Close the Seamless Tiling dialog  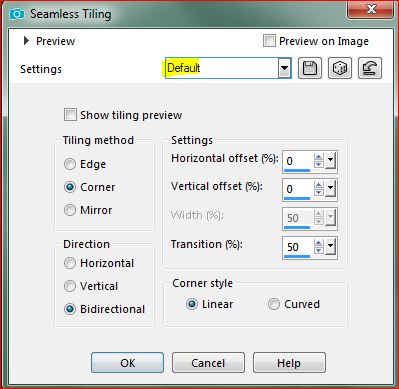click(x=371, y=9)
